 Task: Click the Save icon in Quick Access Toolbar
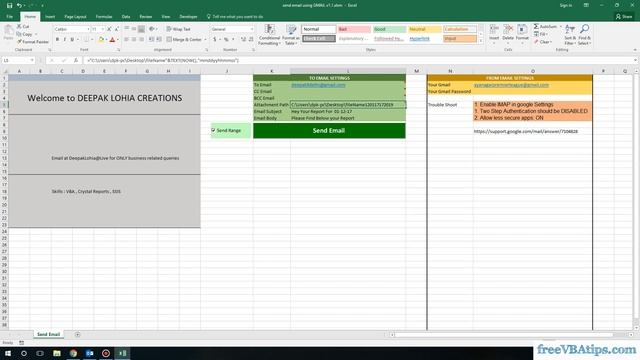pyautogui.click(x=9, y=5)
